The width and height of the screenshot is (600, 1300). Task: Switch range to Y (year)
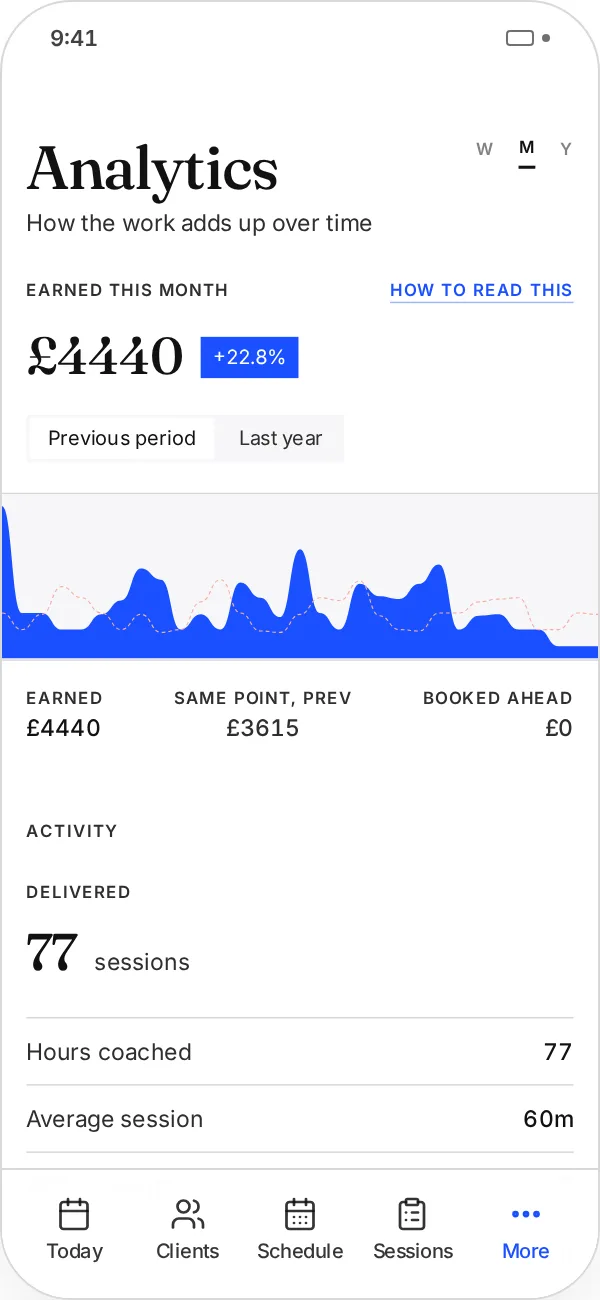point(566,149)
